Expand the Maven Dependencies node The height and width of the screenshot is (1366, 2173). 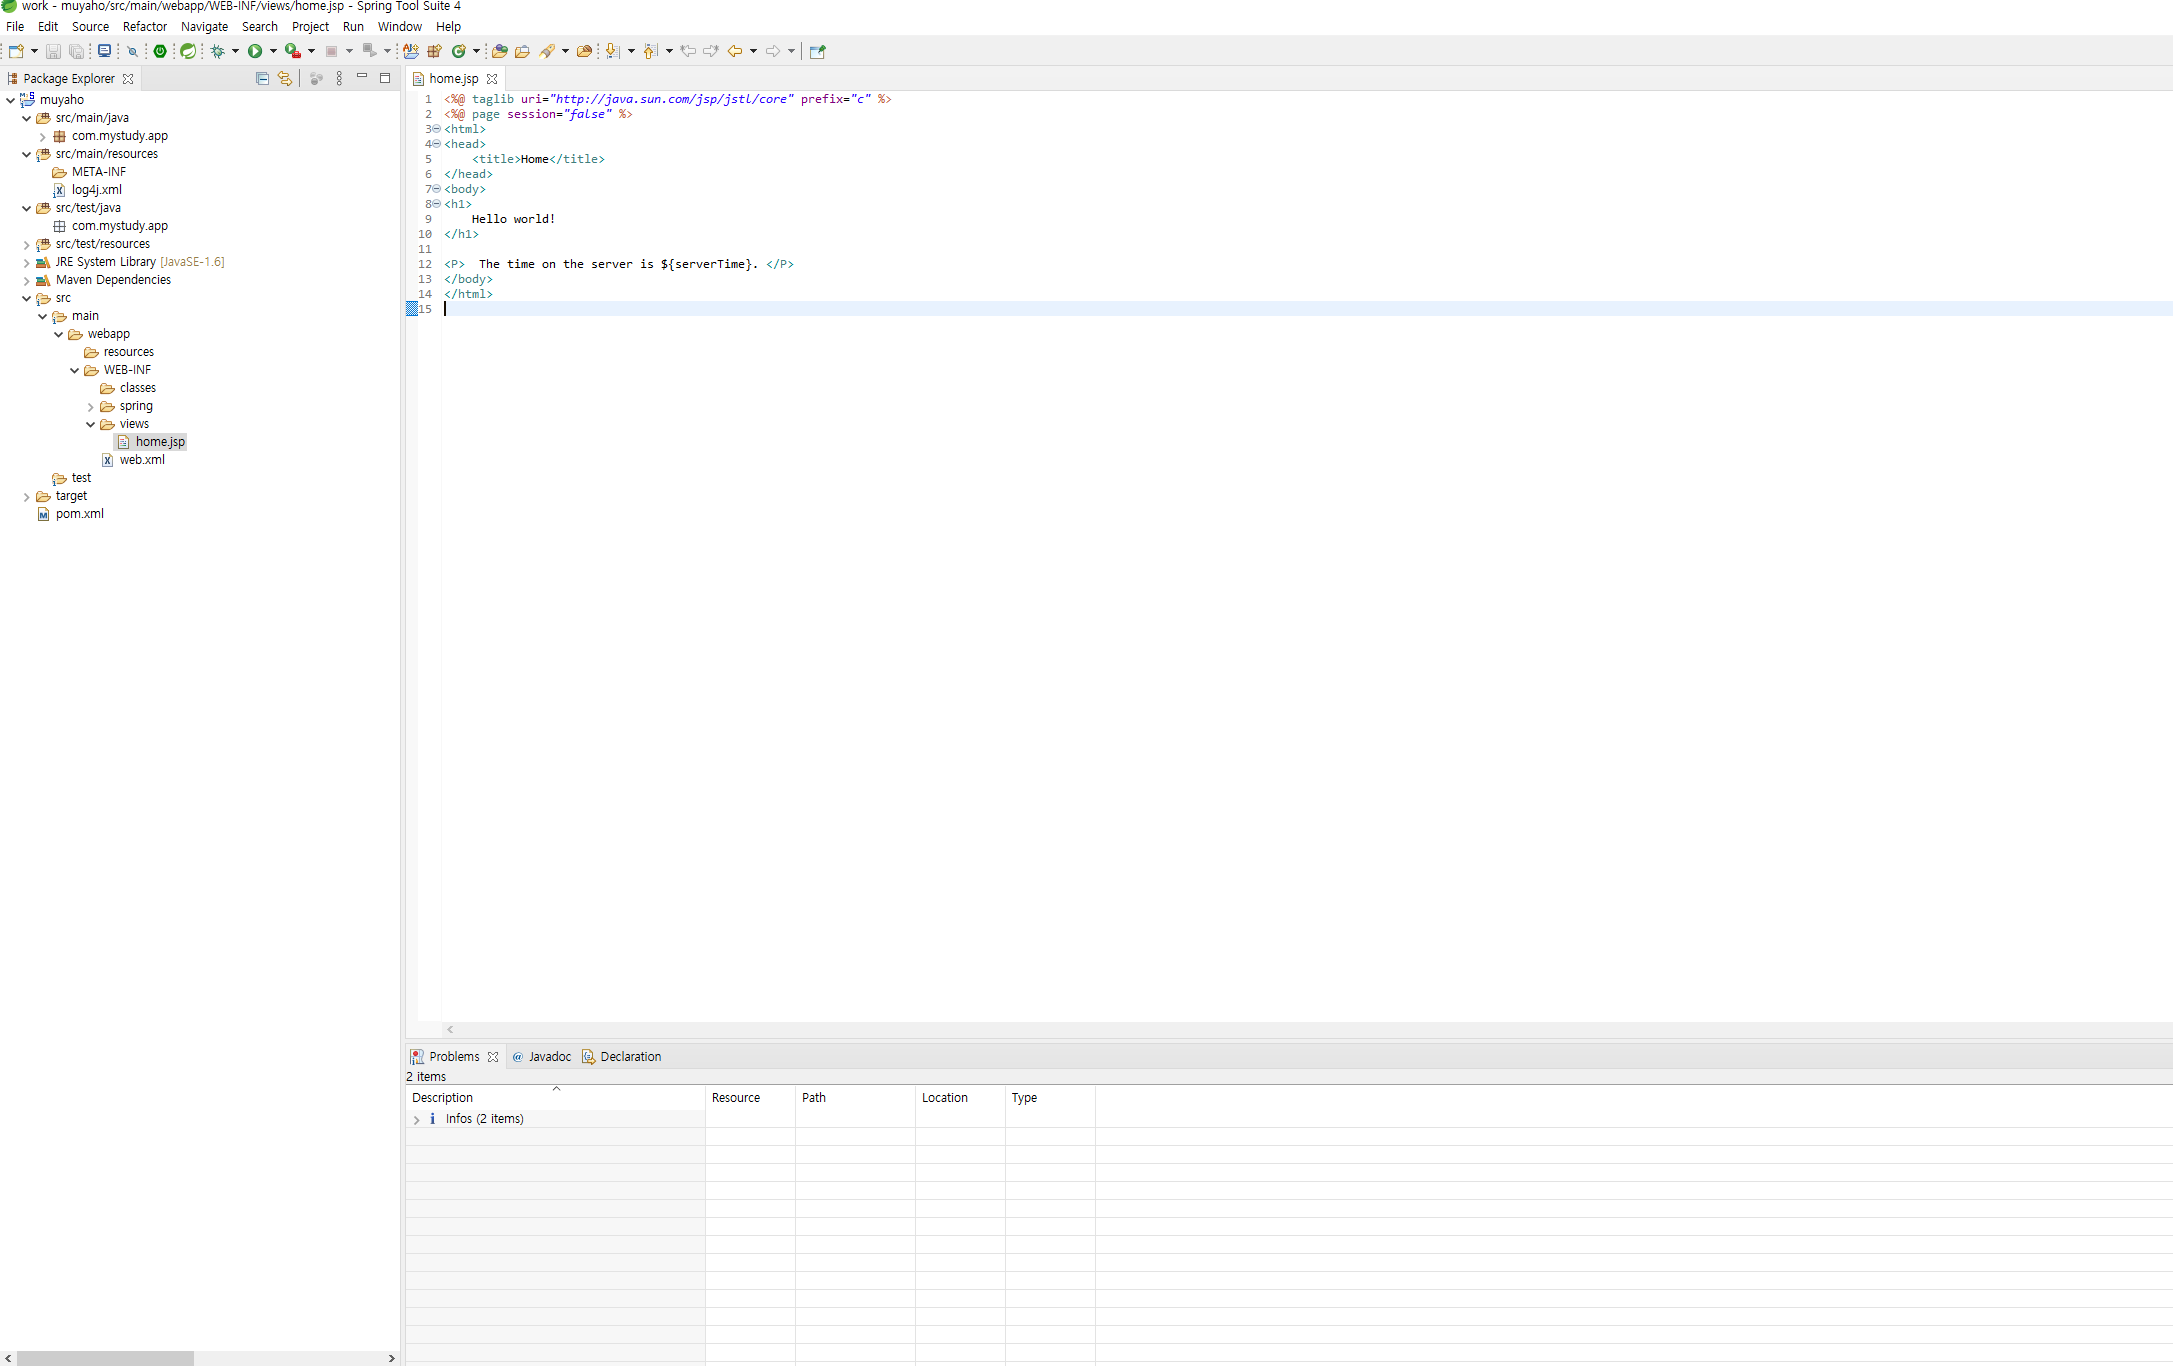(26, 281)
